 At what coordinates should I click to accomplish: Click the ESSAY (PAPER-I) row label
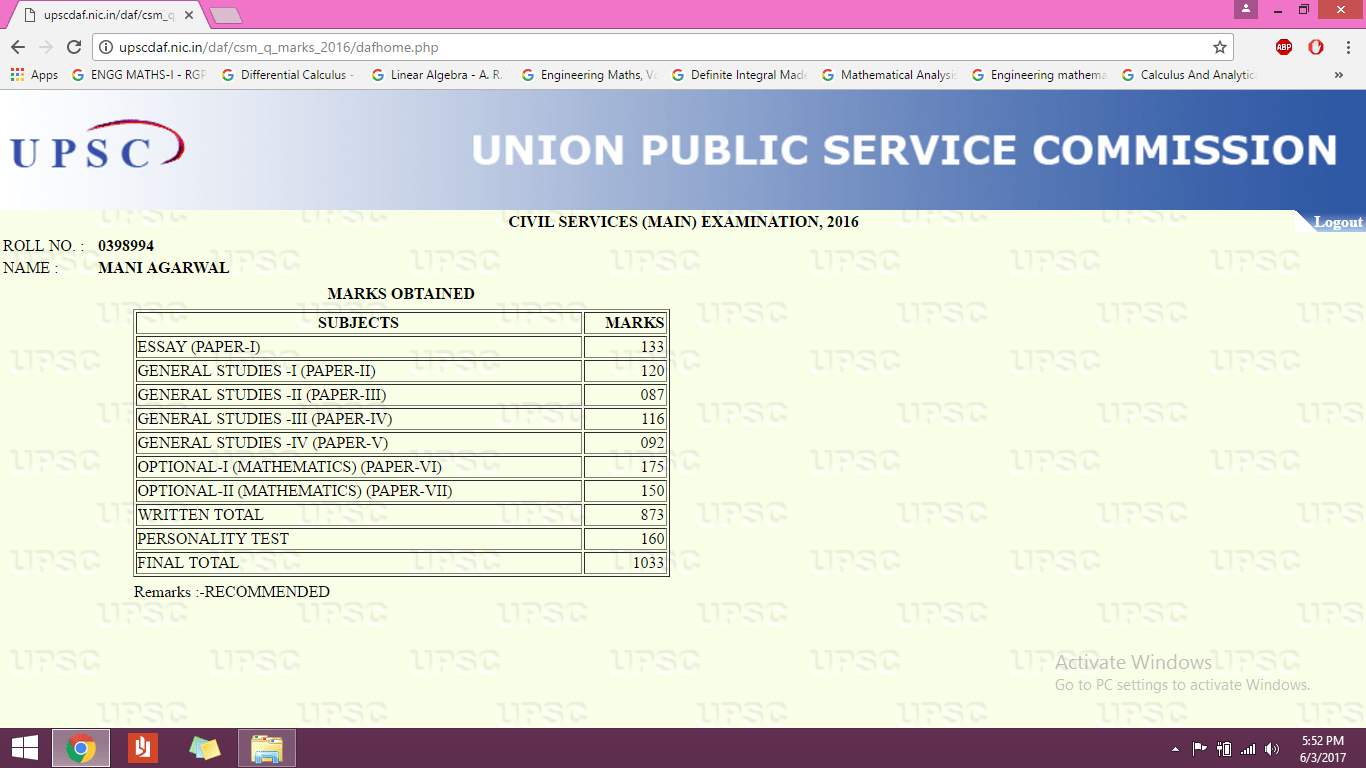tap(198, 347)
